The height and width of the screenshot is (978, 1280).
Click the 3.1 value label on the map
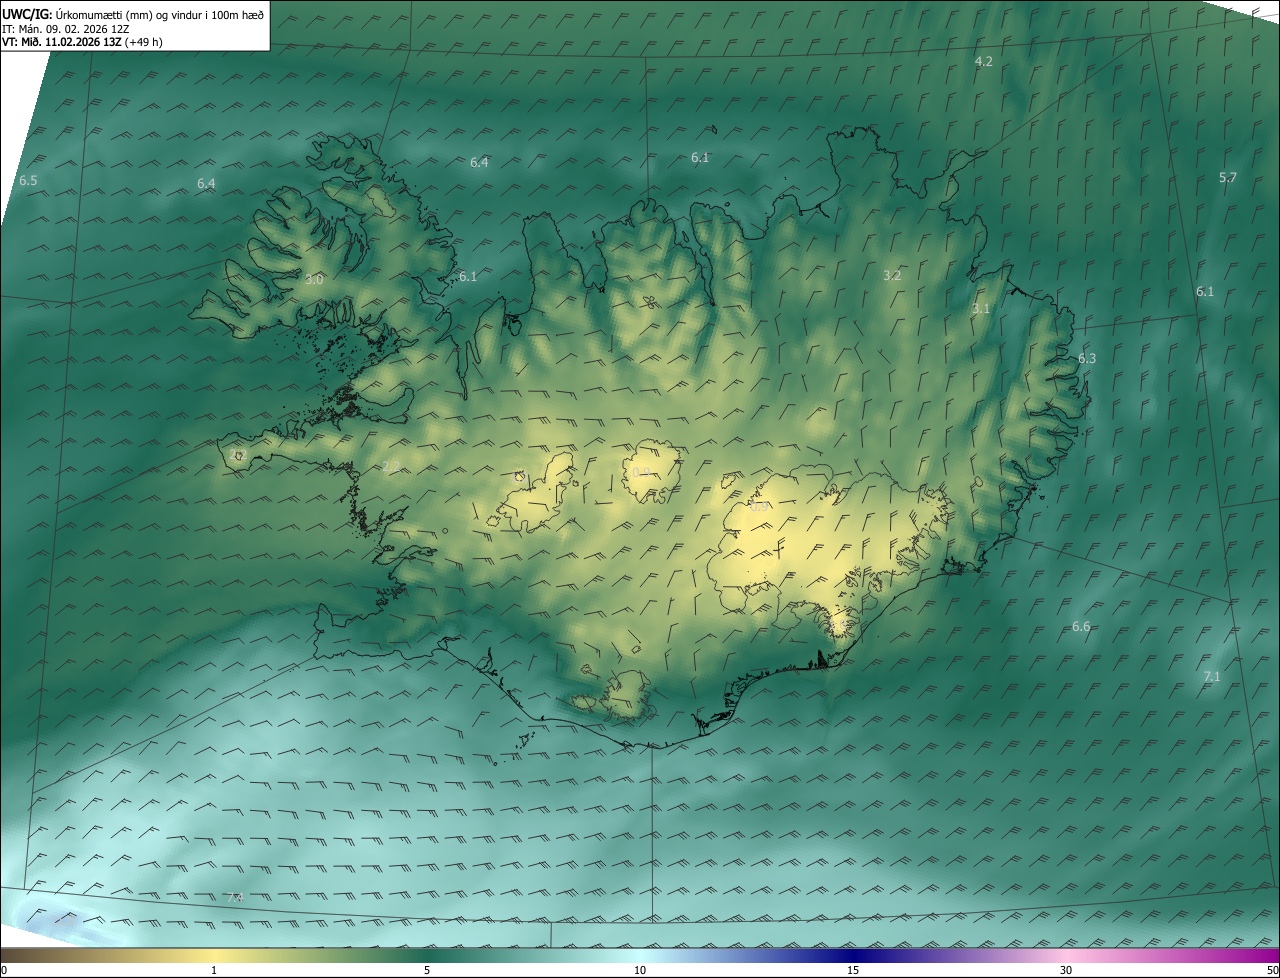pos(981,309)
